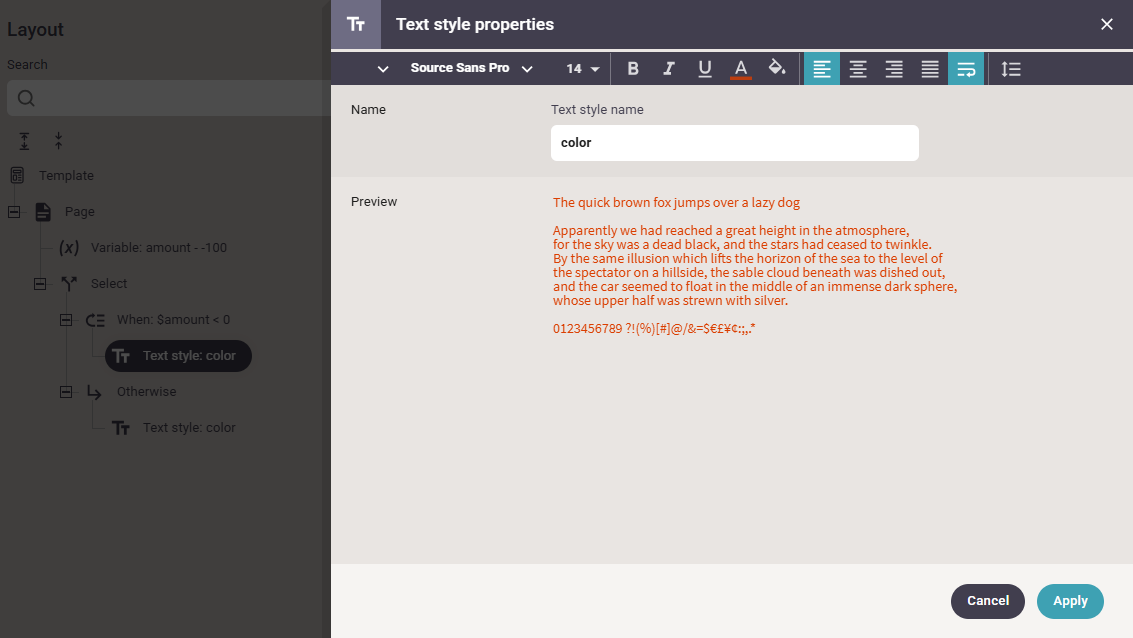Click preview symbols line '0123456789'
Image resolution: width=1133 pixels, height=638 pixels.
tap(654, 329)
